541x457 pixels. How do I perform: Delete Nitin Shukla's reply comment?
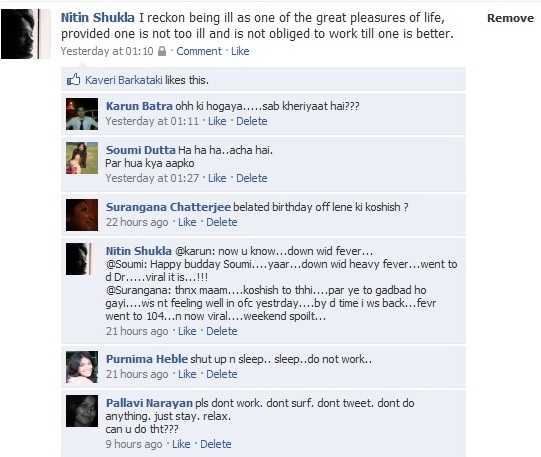click(x=222, y=331)
